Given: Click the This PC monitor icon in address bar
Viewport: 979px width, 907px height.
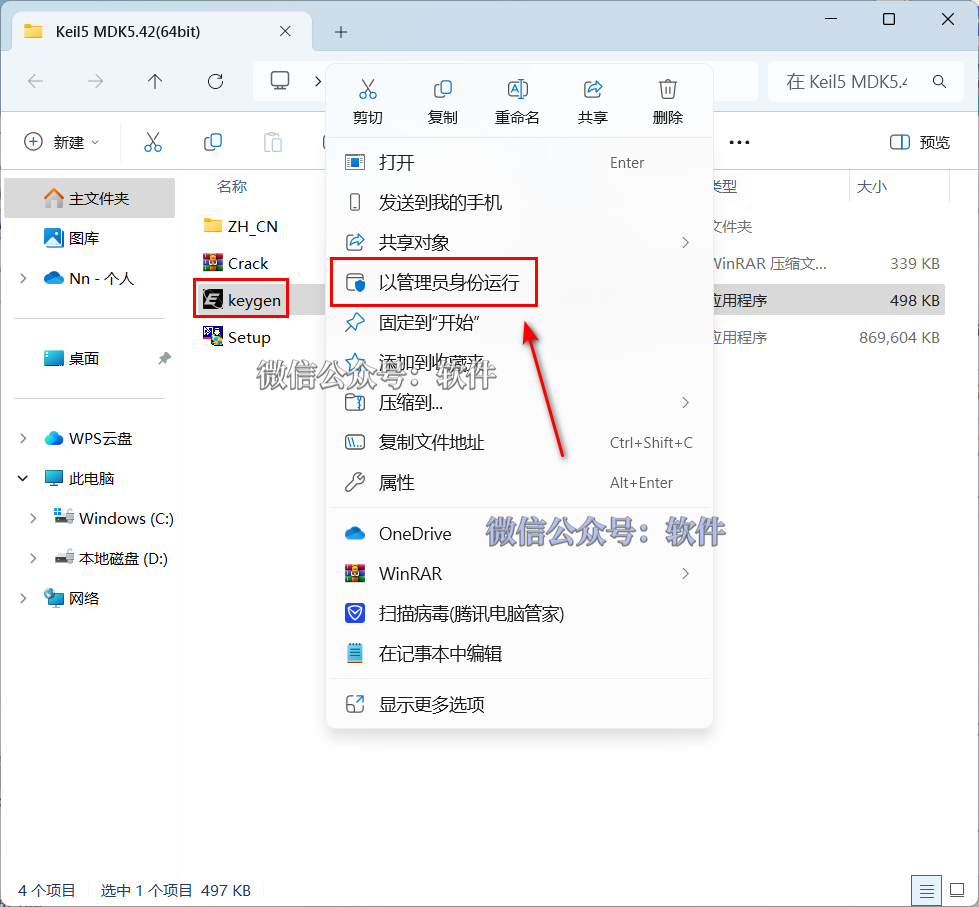Looking at the screenshot, I should (280, 81).
